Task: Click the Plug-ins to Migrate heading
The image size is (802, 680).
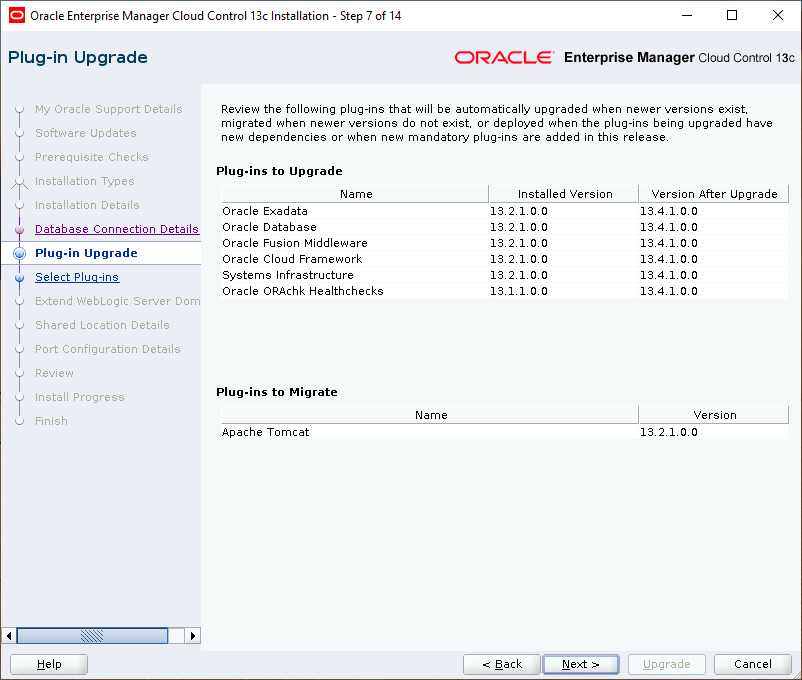Action: (277, 392)
